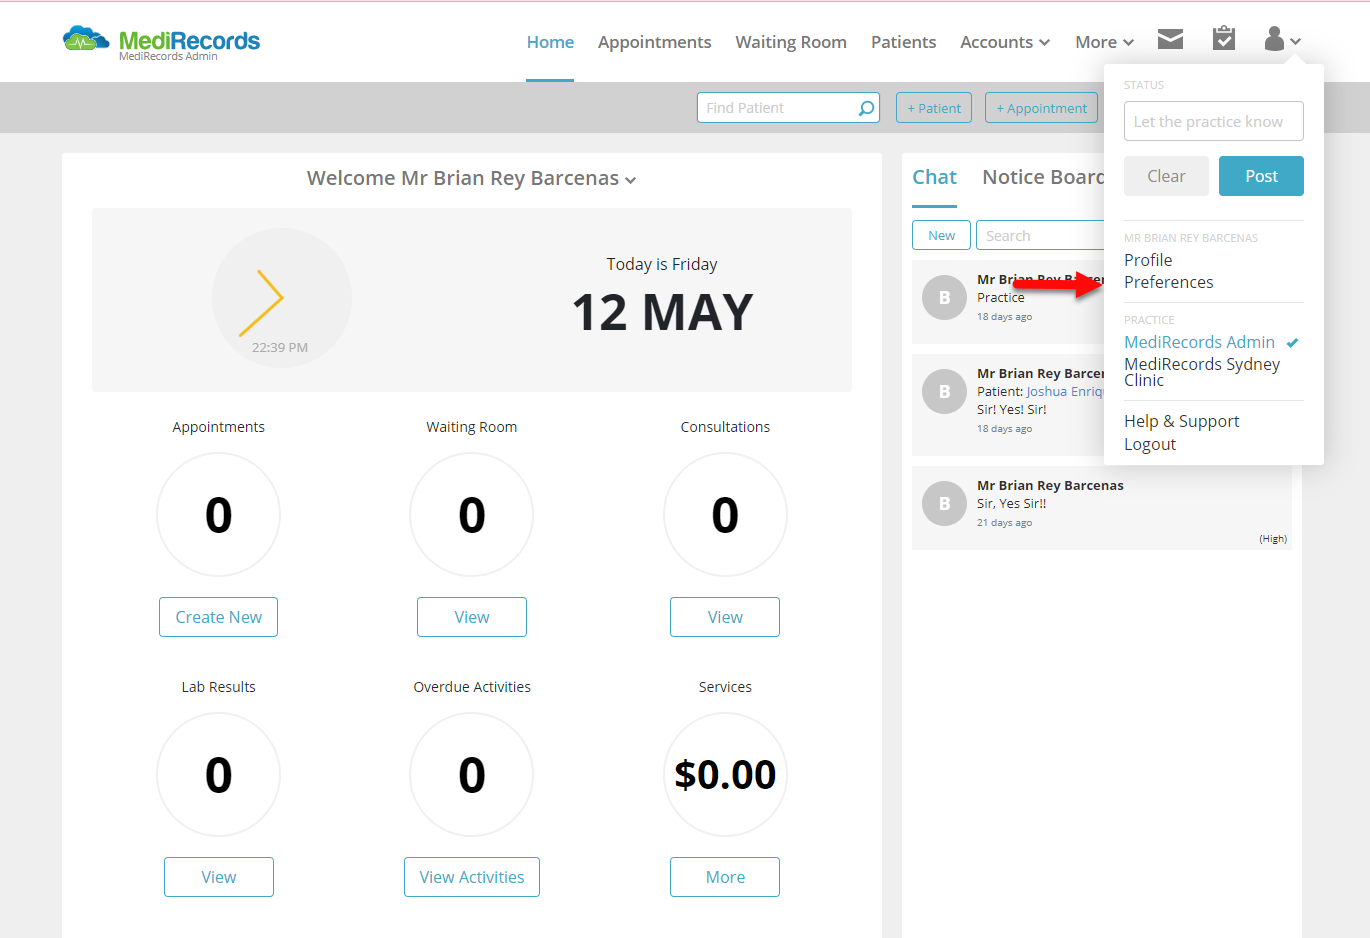Image resolution: width=1370 pixels, height=938 pixels.
Task: Focus the Find Patient search field
Action: [788, 108]
